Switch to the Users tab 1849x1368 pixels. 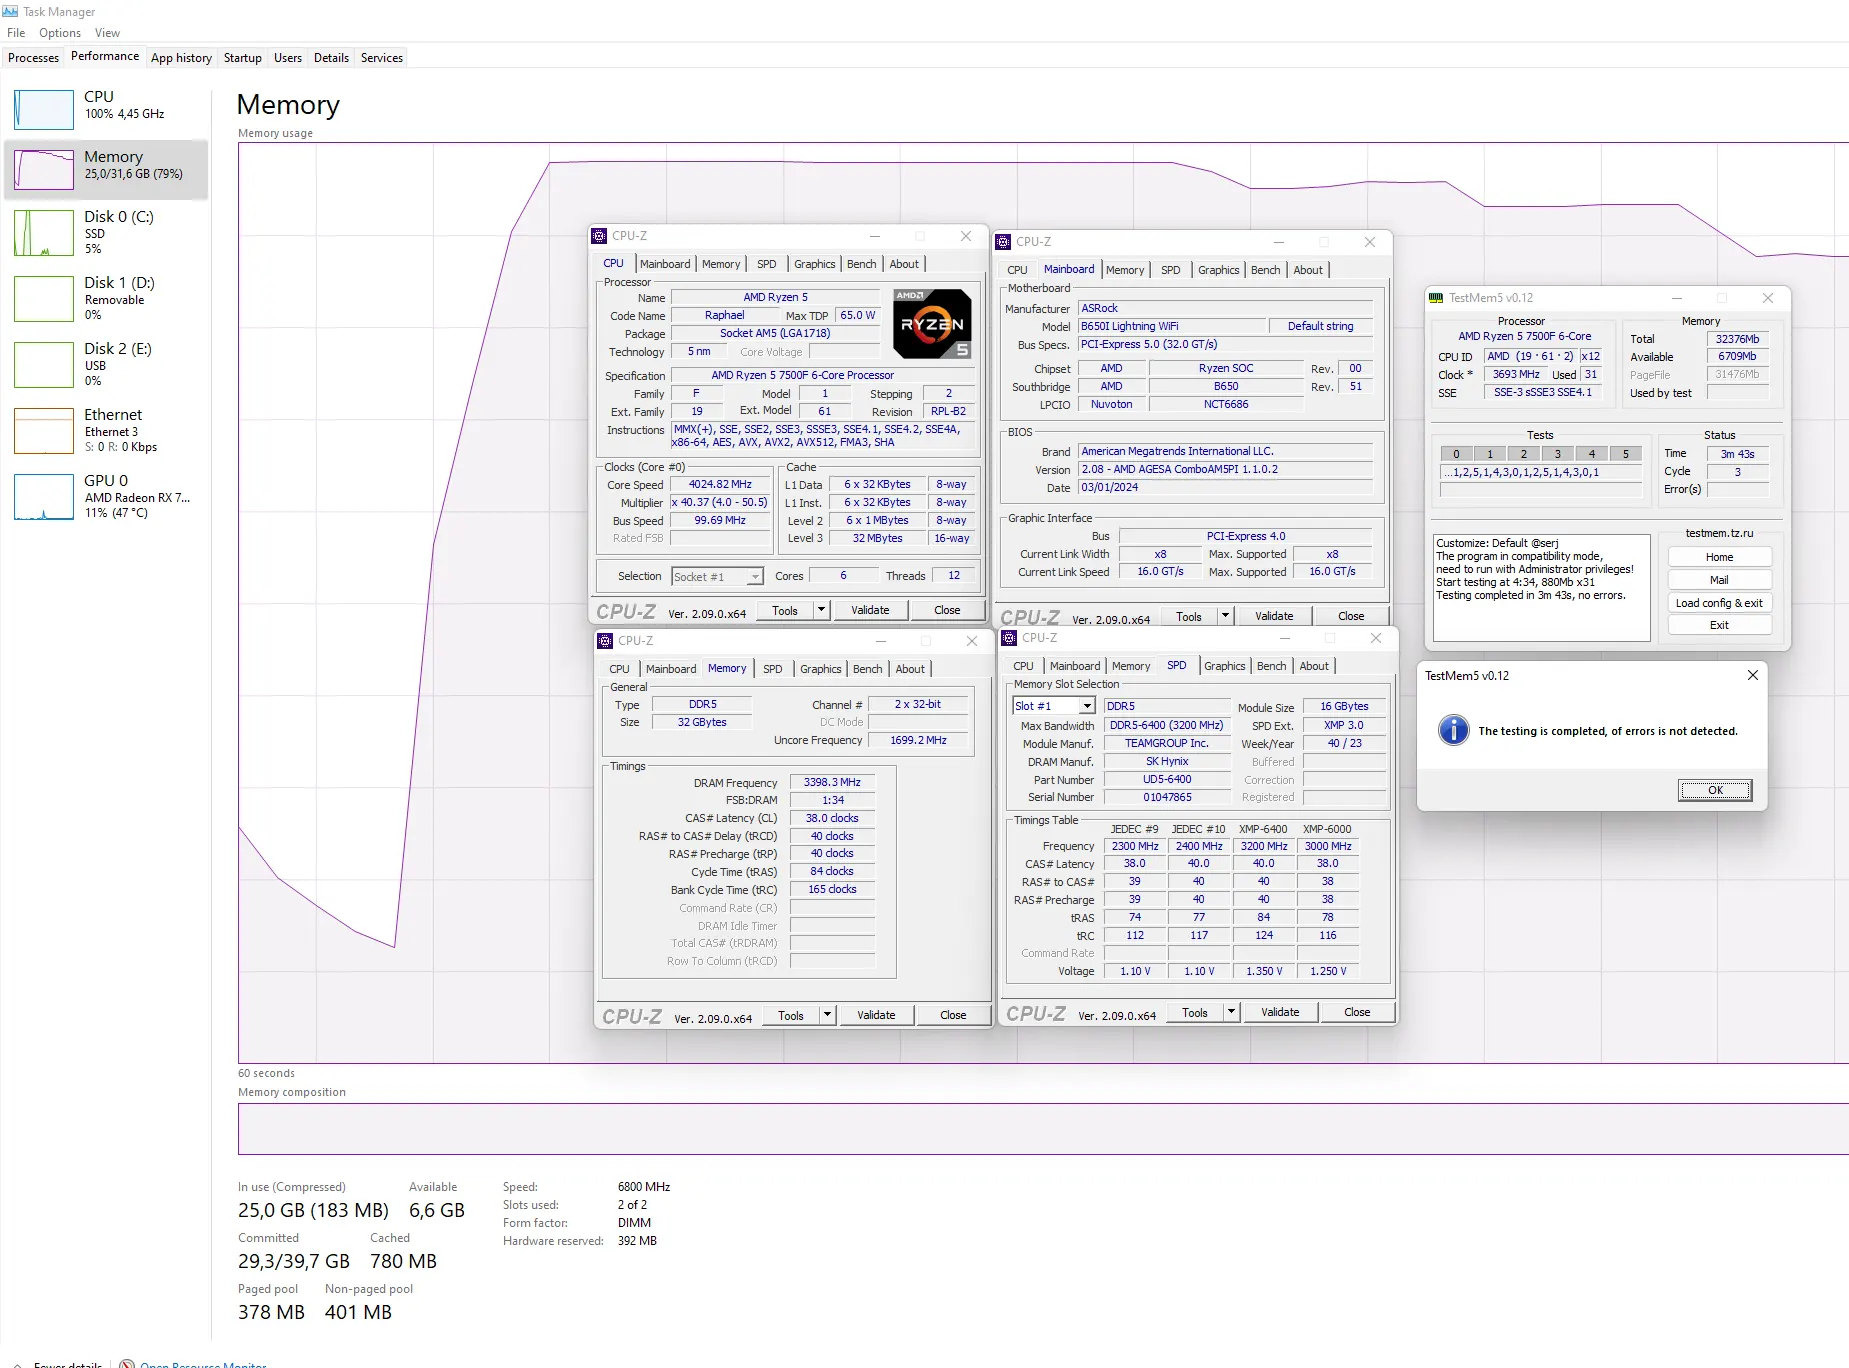(x=288, y=58)
